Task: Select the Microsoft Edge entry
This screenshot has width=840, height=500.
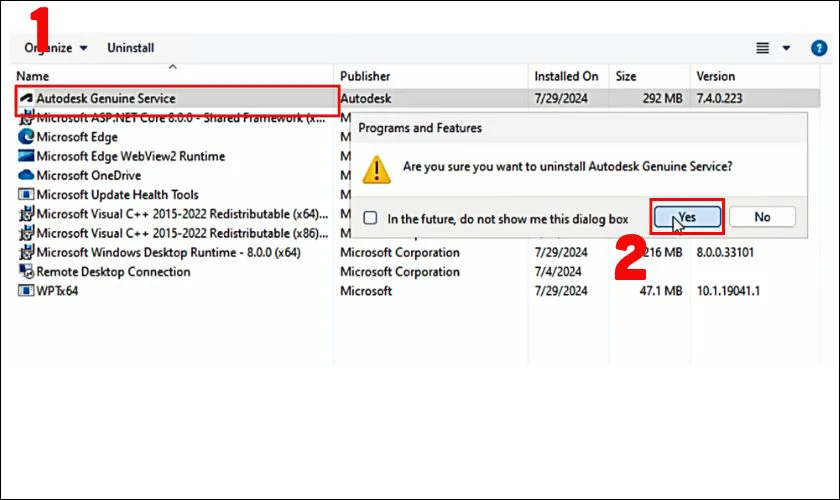Action: click(x=77, y=137)
